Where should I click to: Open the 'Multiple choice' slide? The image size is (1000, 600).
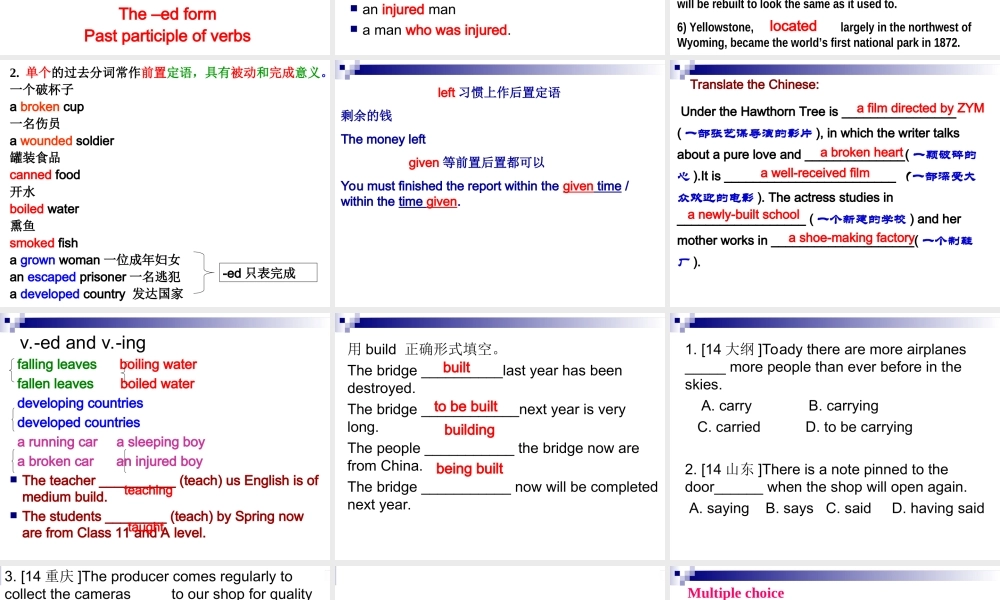(835, 583)
